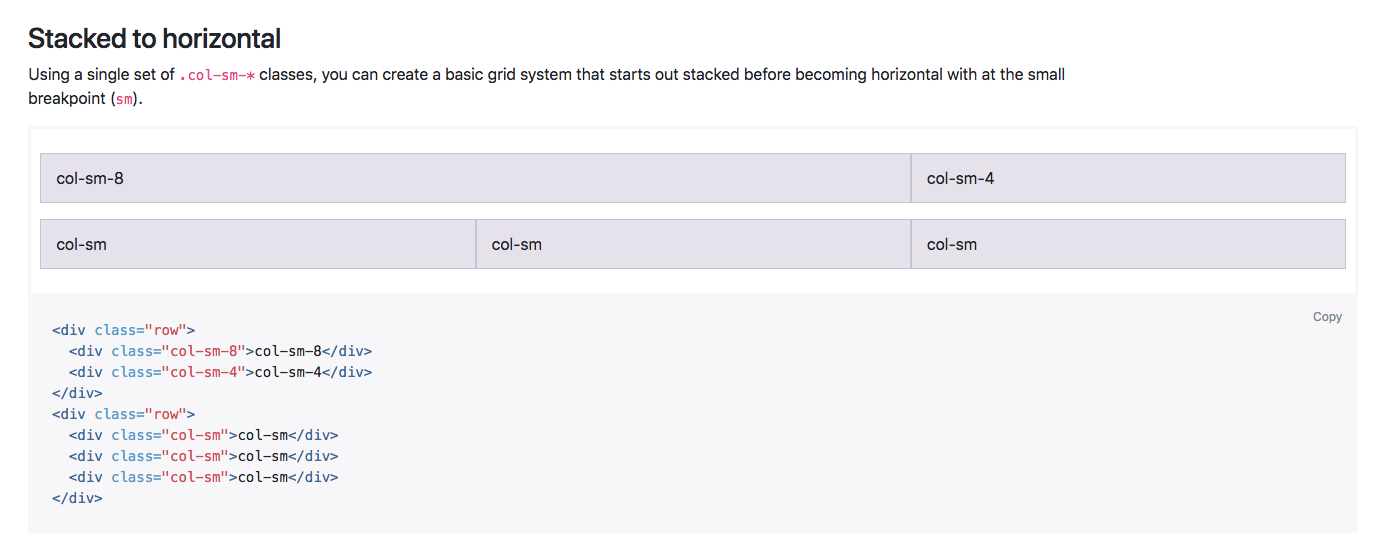The height and width of the screenshot is (546, 1377).
Task: Click the first closing div tag in code
Action: (77, 393)
